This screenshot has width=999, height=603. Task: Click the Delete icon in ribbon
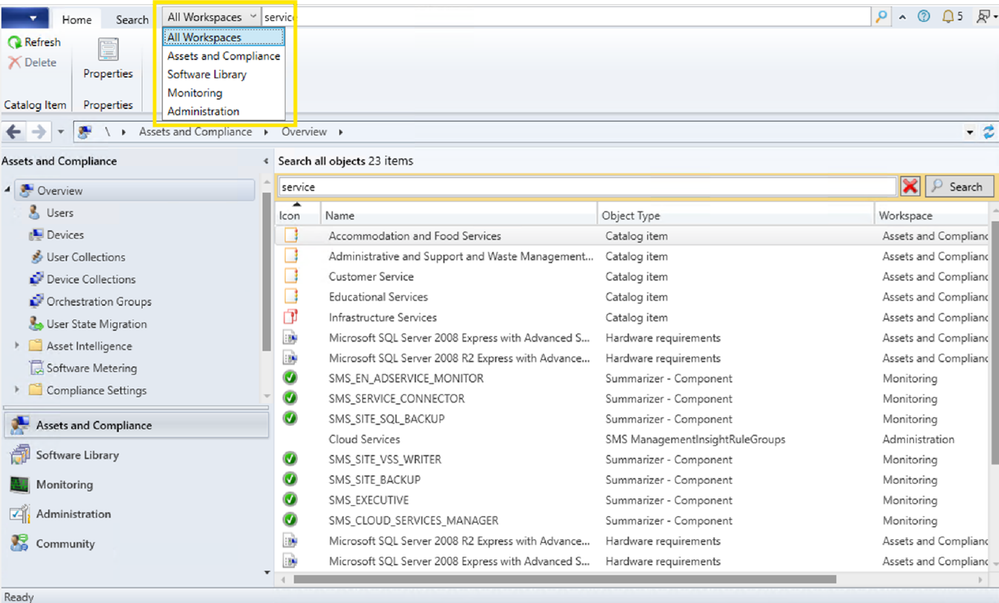[x=15, y=62]
